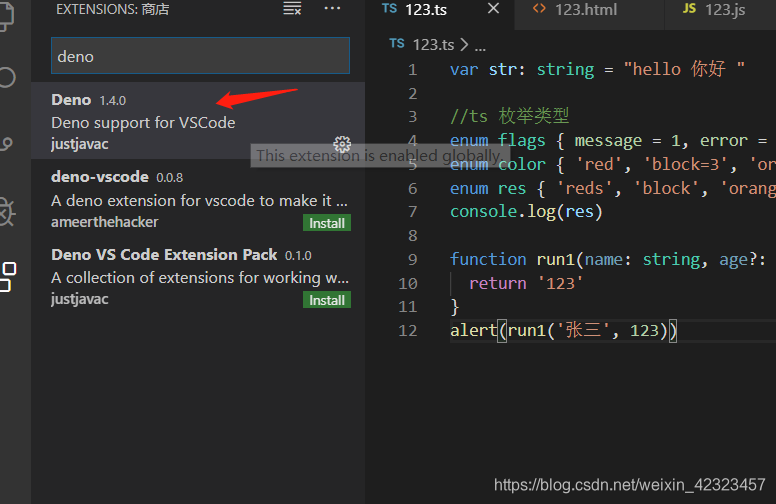Focus the extension search field containing deno
The height and width of the screenshot is (504, 776).
200,56
